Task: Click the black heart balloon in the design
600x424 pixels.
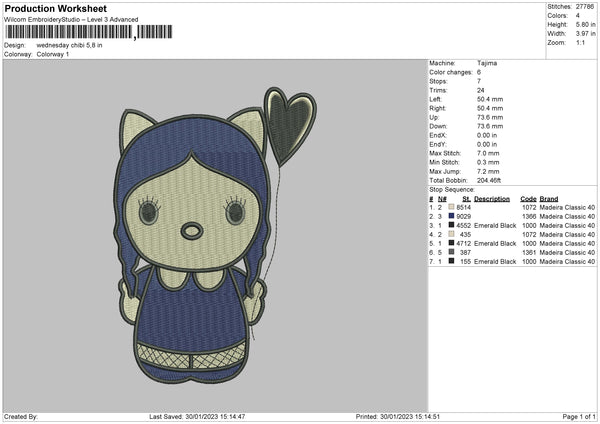Action: (290, 126)
